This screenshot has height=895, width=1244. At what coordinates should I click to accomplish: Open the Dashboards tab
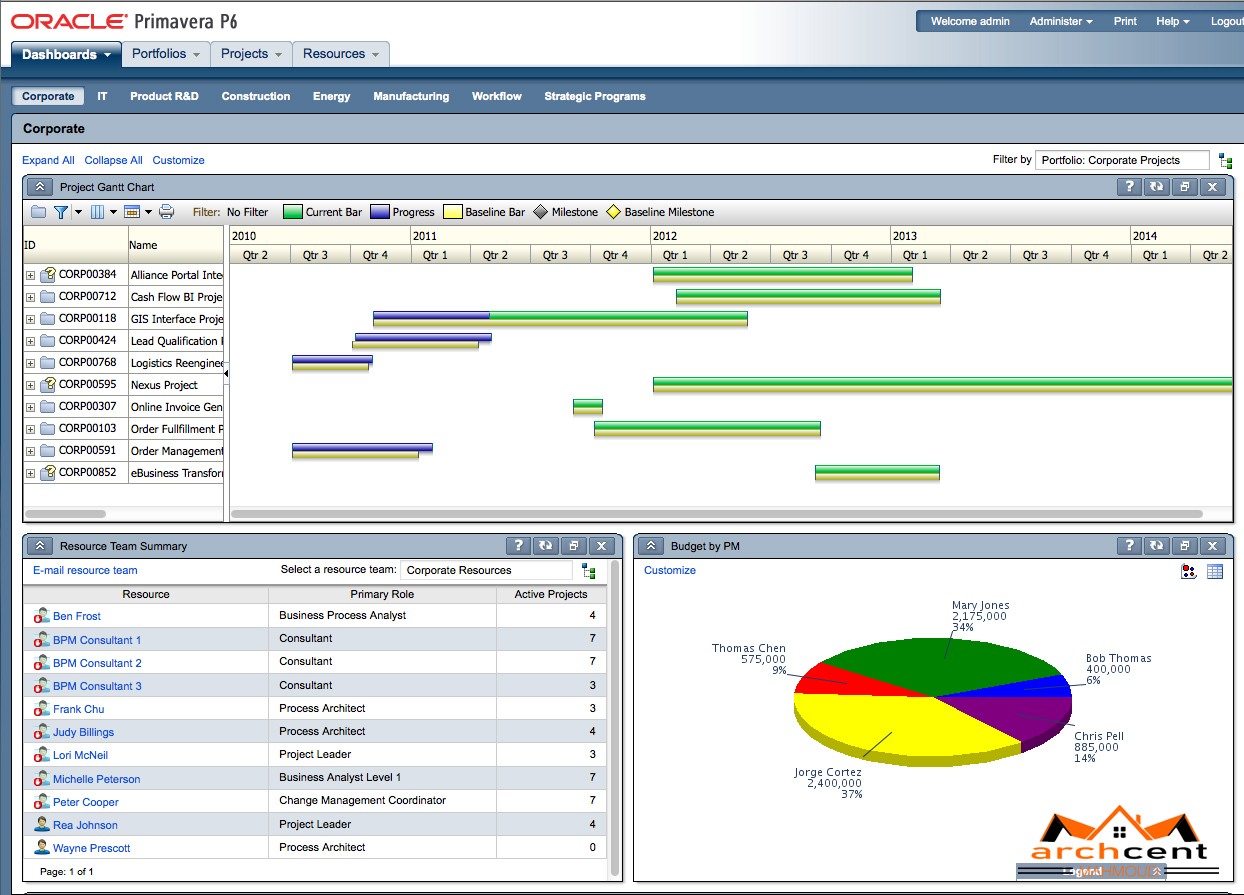click(x=66, y=55)
